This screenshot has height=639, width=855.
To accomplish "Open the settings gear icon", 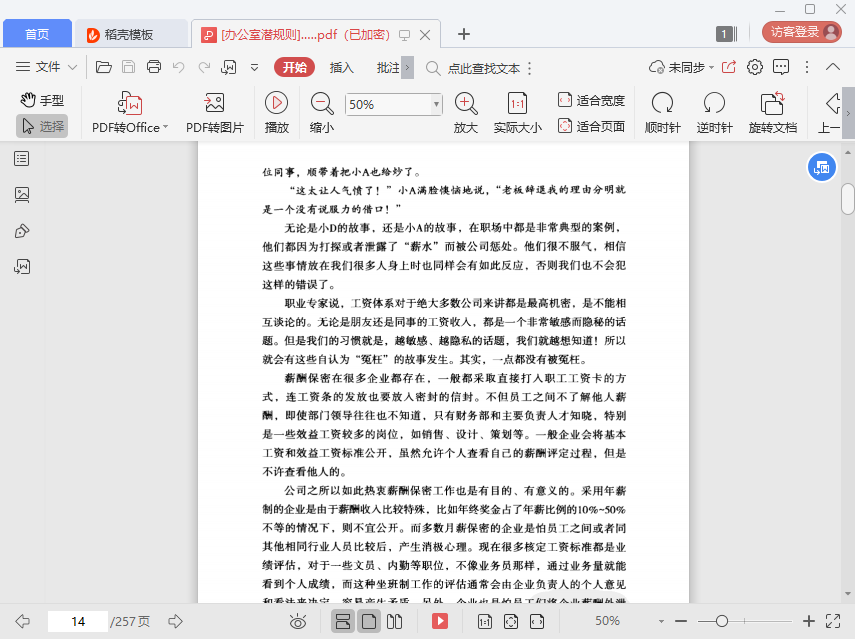I will click(x=755, y=67).
